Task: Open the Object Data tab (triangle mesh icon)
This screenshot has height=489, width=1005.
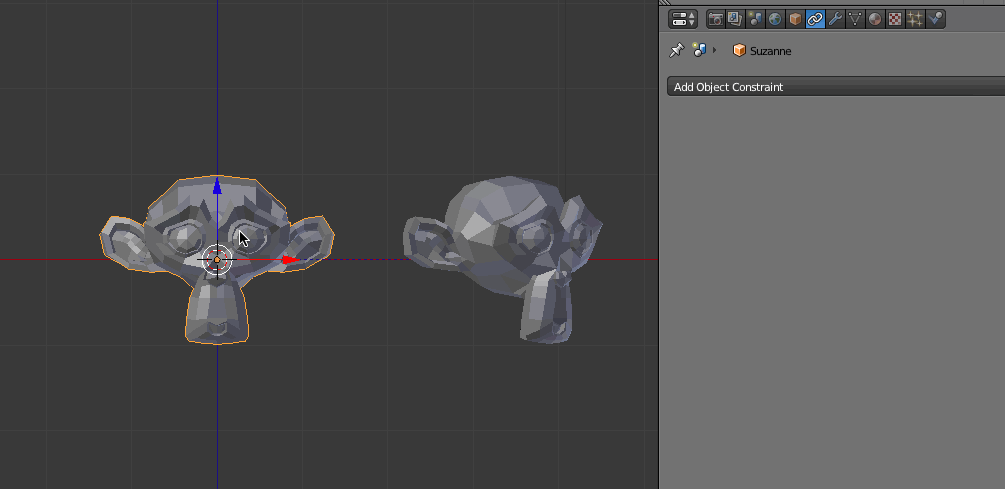Action: tap(854, 19)
